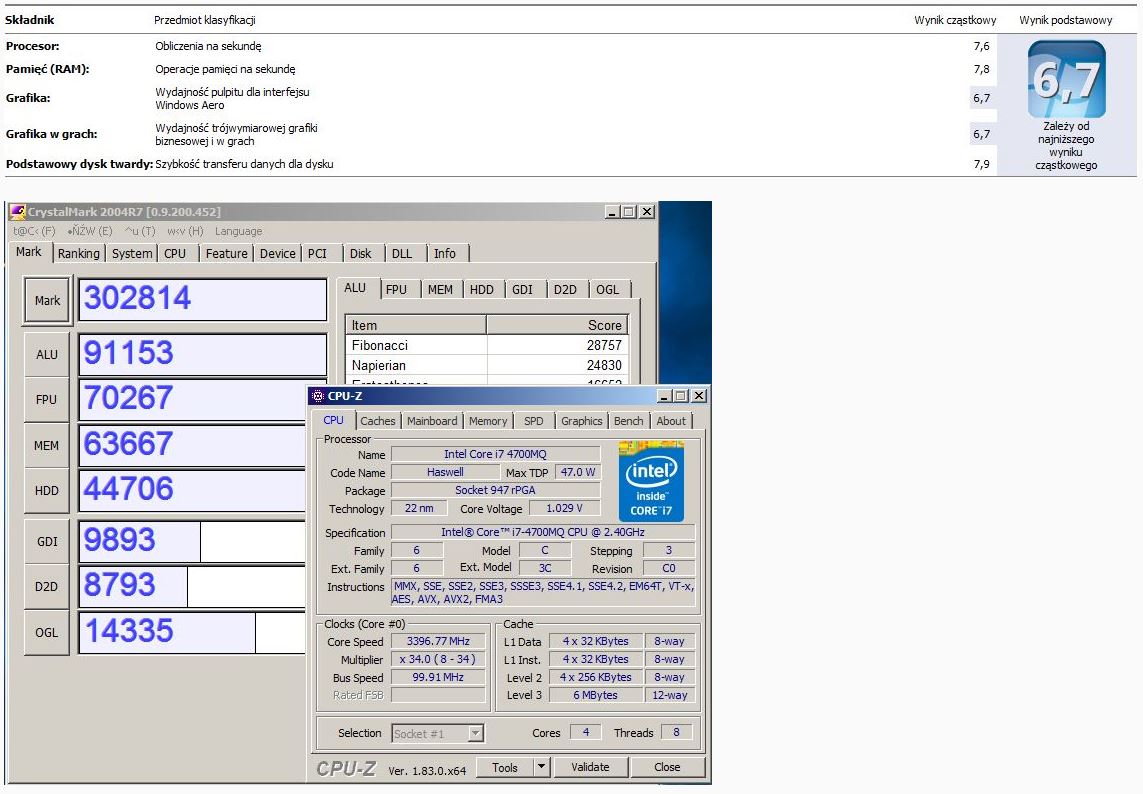The height and width of the screenshot is (794, 1143).
Task: Open the Socket #1 selection combo box
Action: point(437,733)
